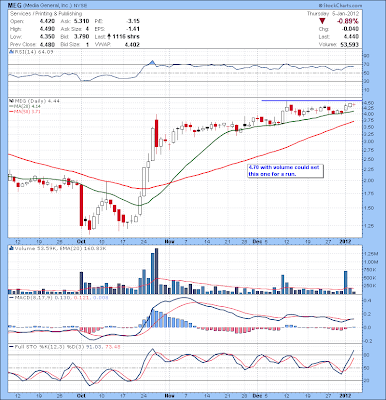Viewport: 386px width, 400px height.
Task: Click the red down-triangle change indicator
Action: point(322,21)
